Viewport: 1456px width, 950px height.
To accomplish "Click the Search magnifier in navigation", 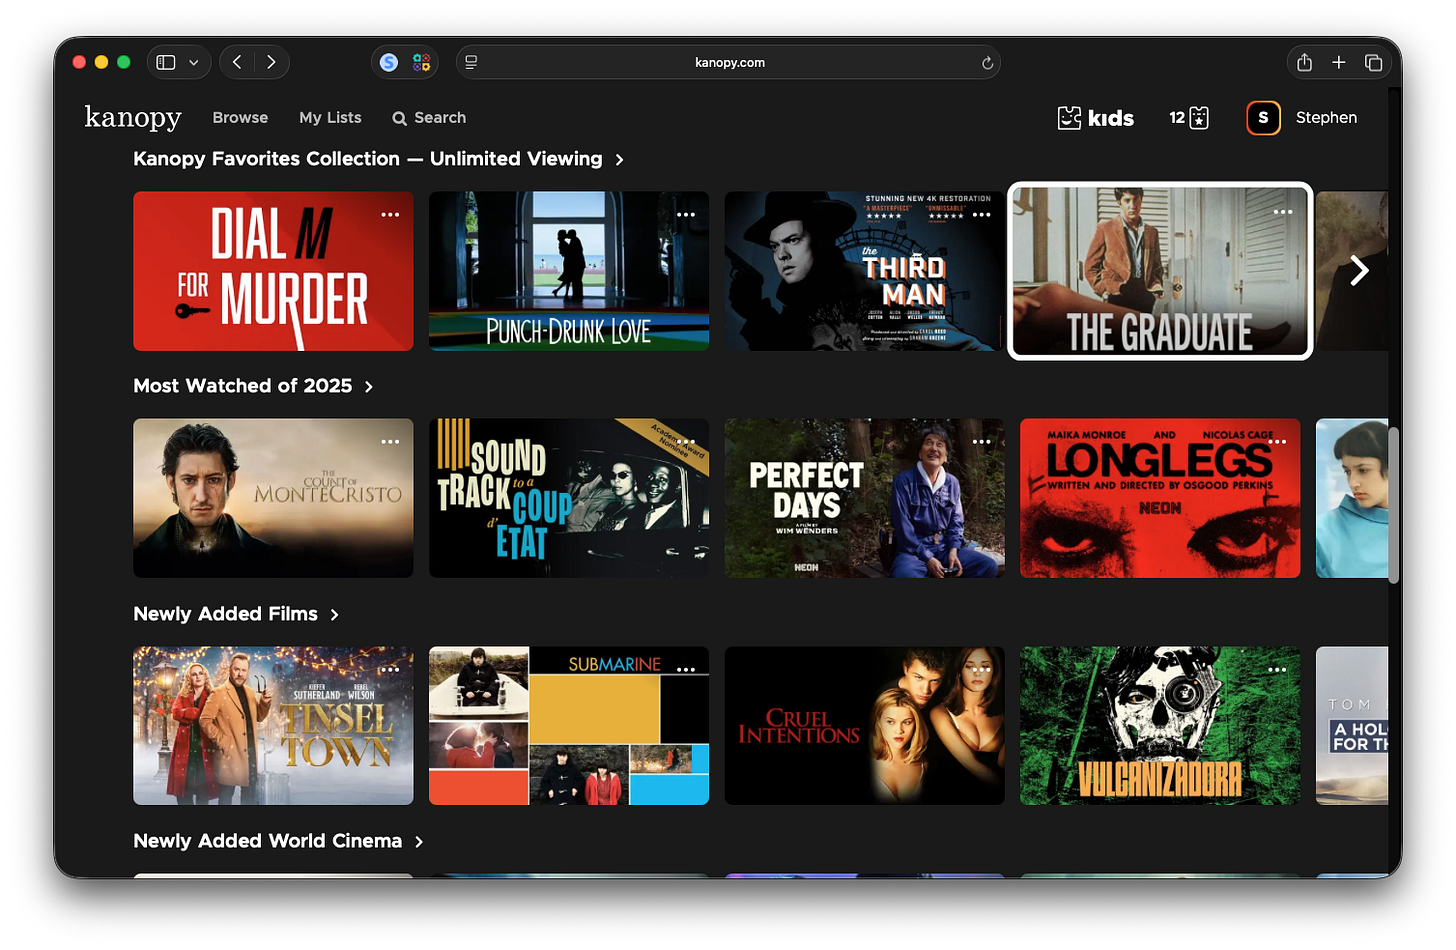I will point(399,118).
